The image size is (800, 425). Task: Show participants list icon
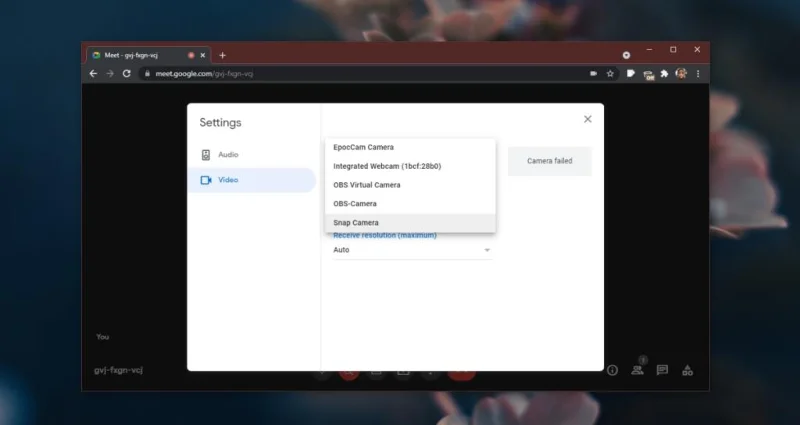(637, 370)
